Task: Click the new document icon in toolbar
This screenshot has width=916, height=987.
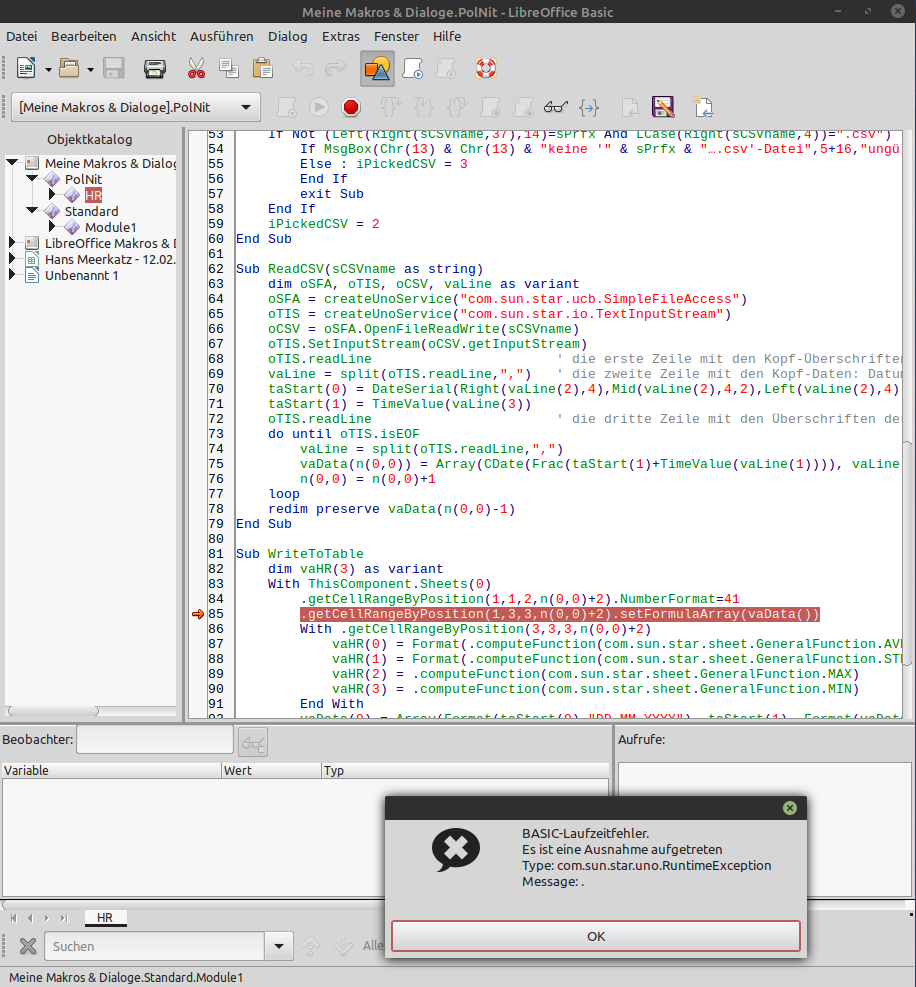Action: point(26,68)
